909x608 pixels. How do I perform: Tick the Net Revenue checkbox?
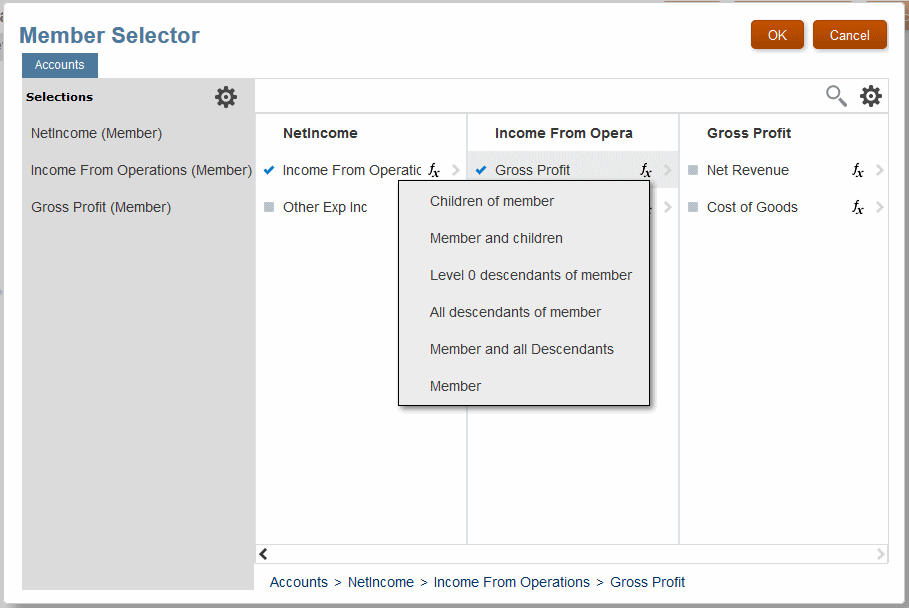[693, 170]
